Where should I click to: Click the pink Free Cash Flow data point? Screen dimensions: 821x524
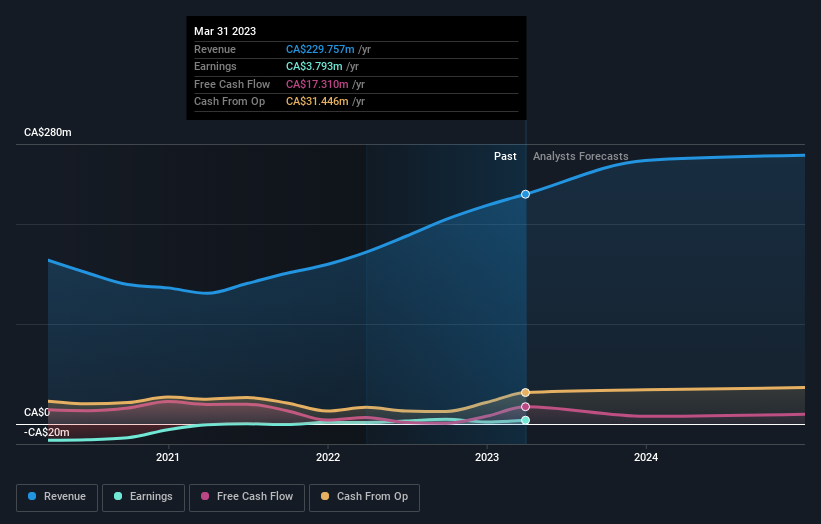pos(525,407)
